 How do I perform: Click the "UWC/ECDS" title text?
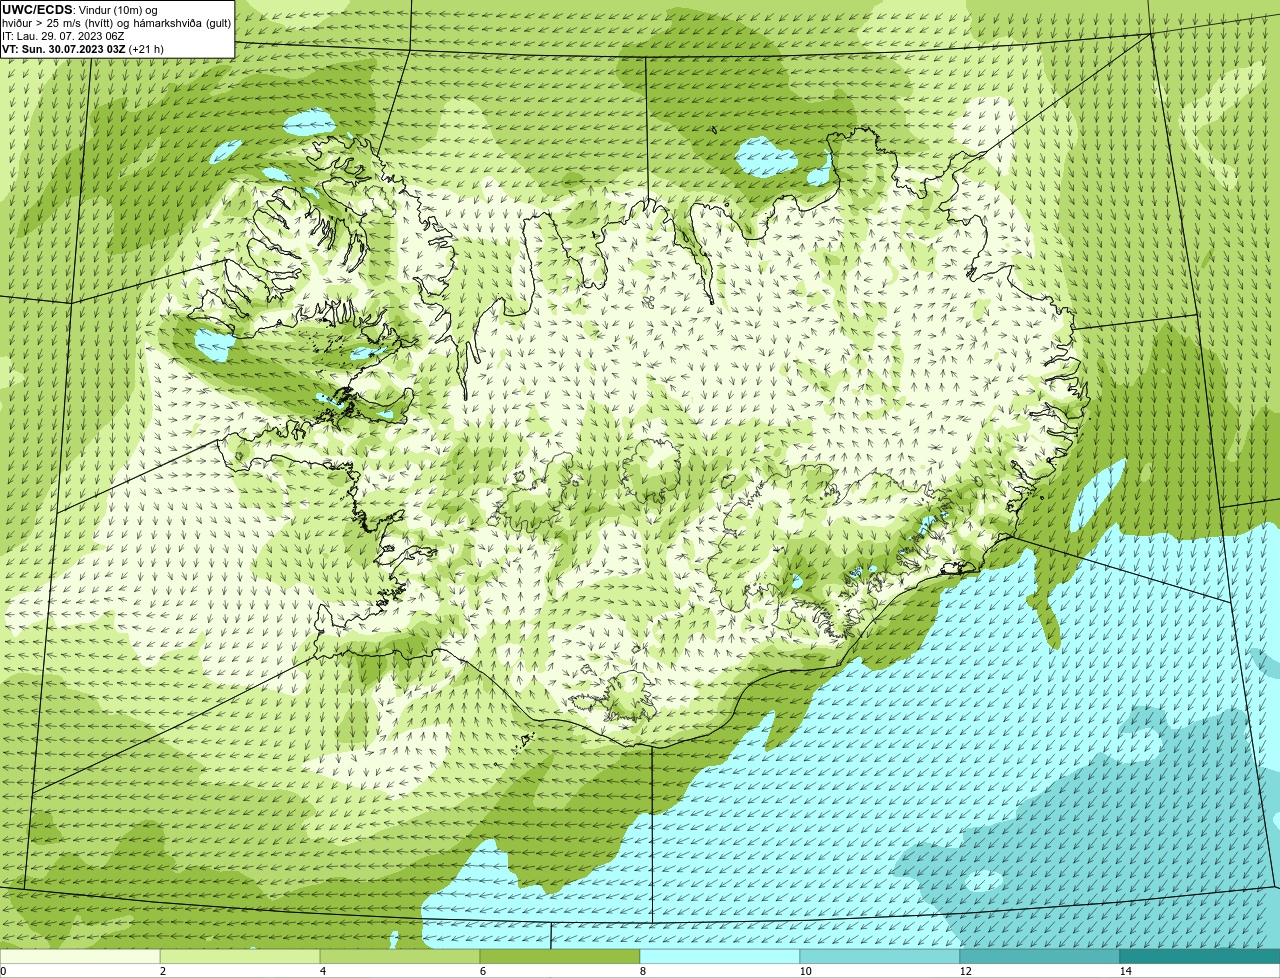pos(37,10)
